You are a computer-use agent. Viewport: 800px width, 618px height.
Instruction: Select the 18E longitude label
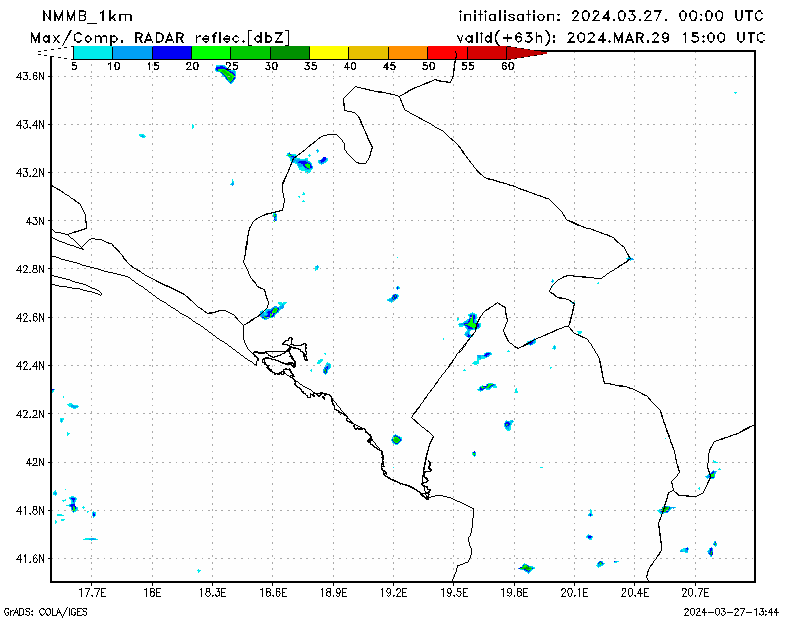(x=152, y=593)
